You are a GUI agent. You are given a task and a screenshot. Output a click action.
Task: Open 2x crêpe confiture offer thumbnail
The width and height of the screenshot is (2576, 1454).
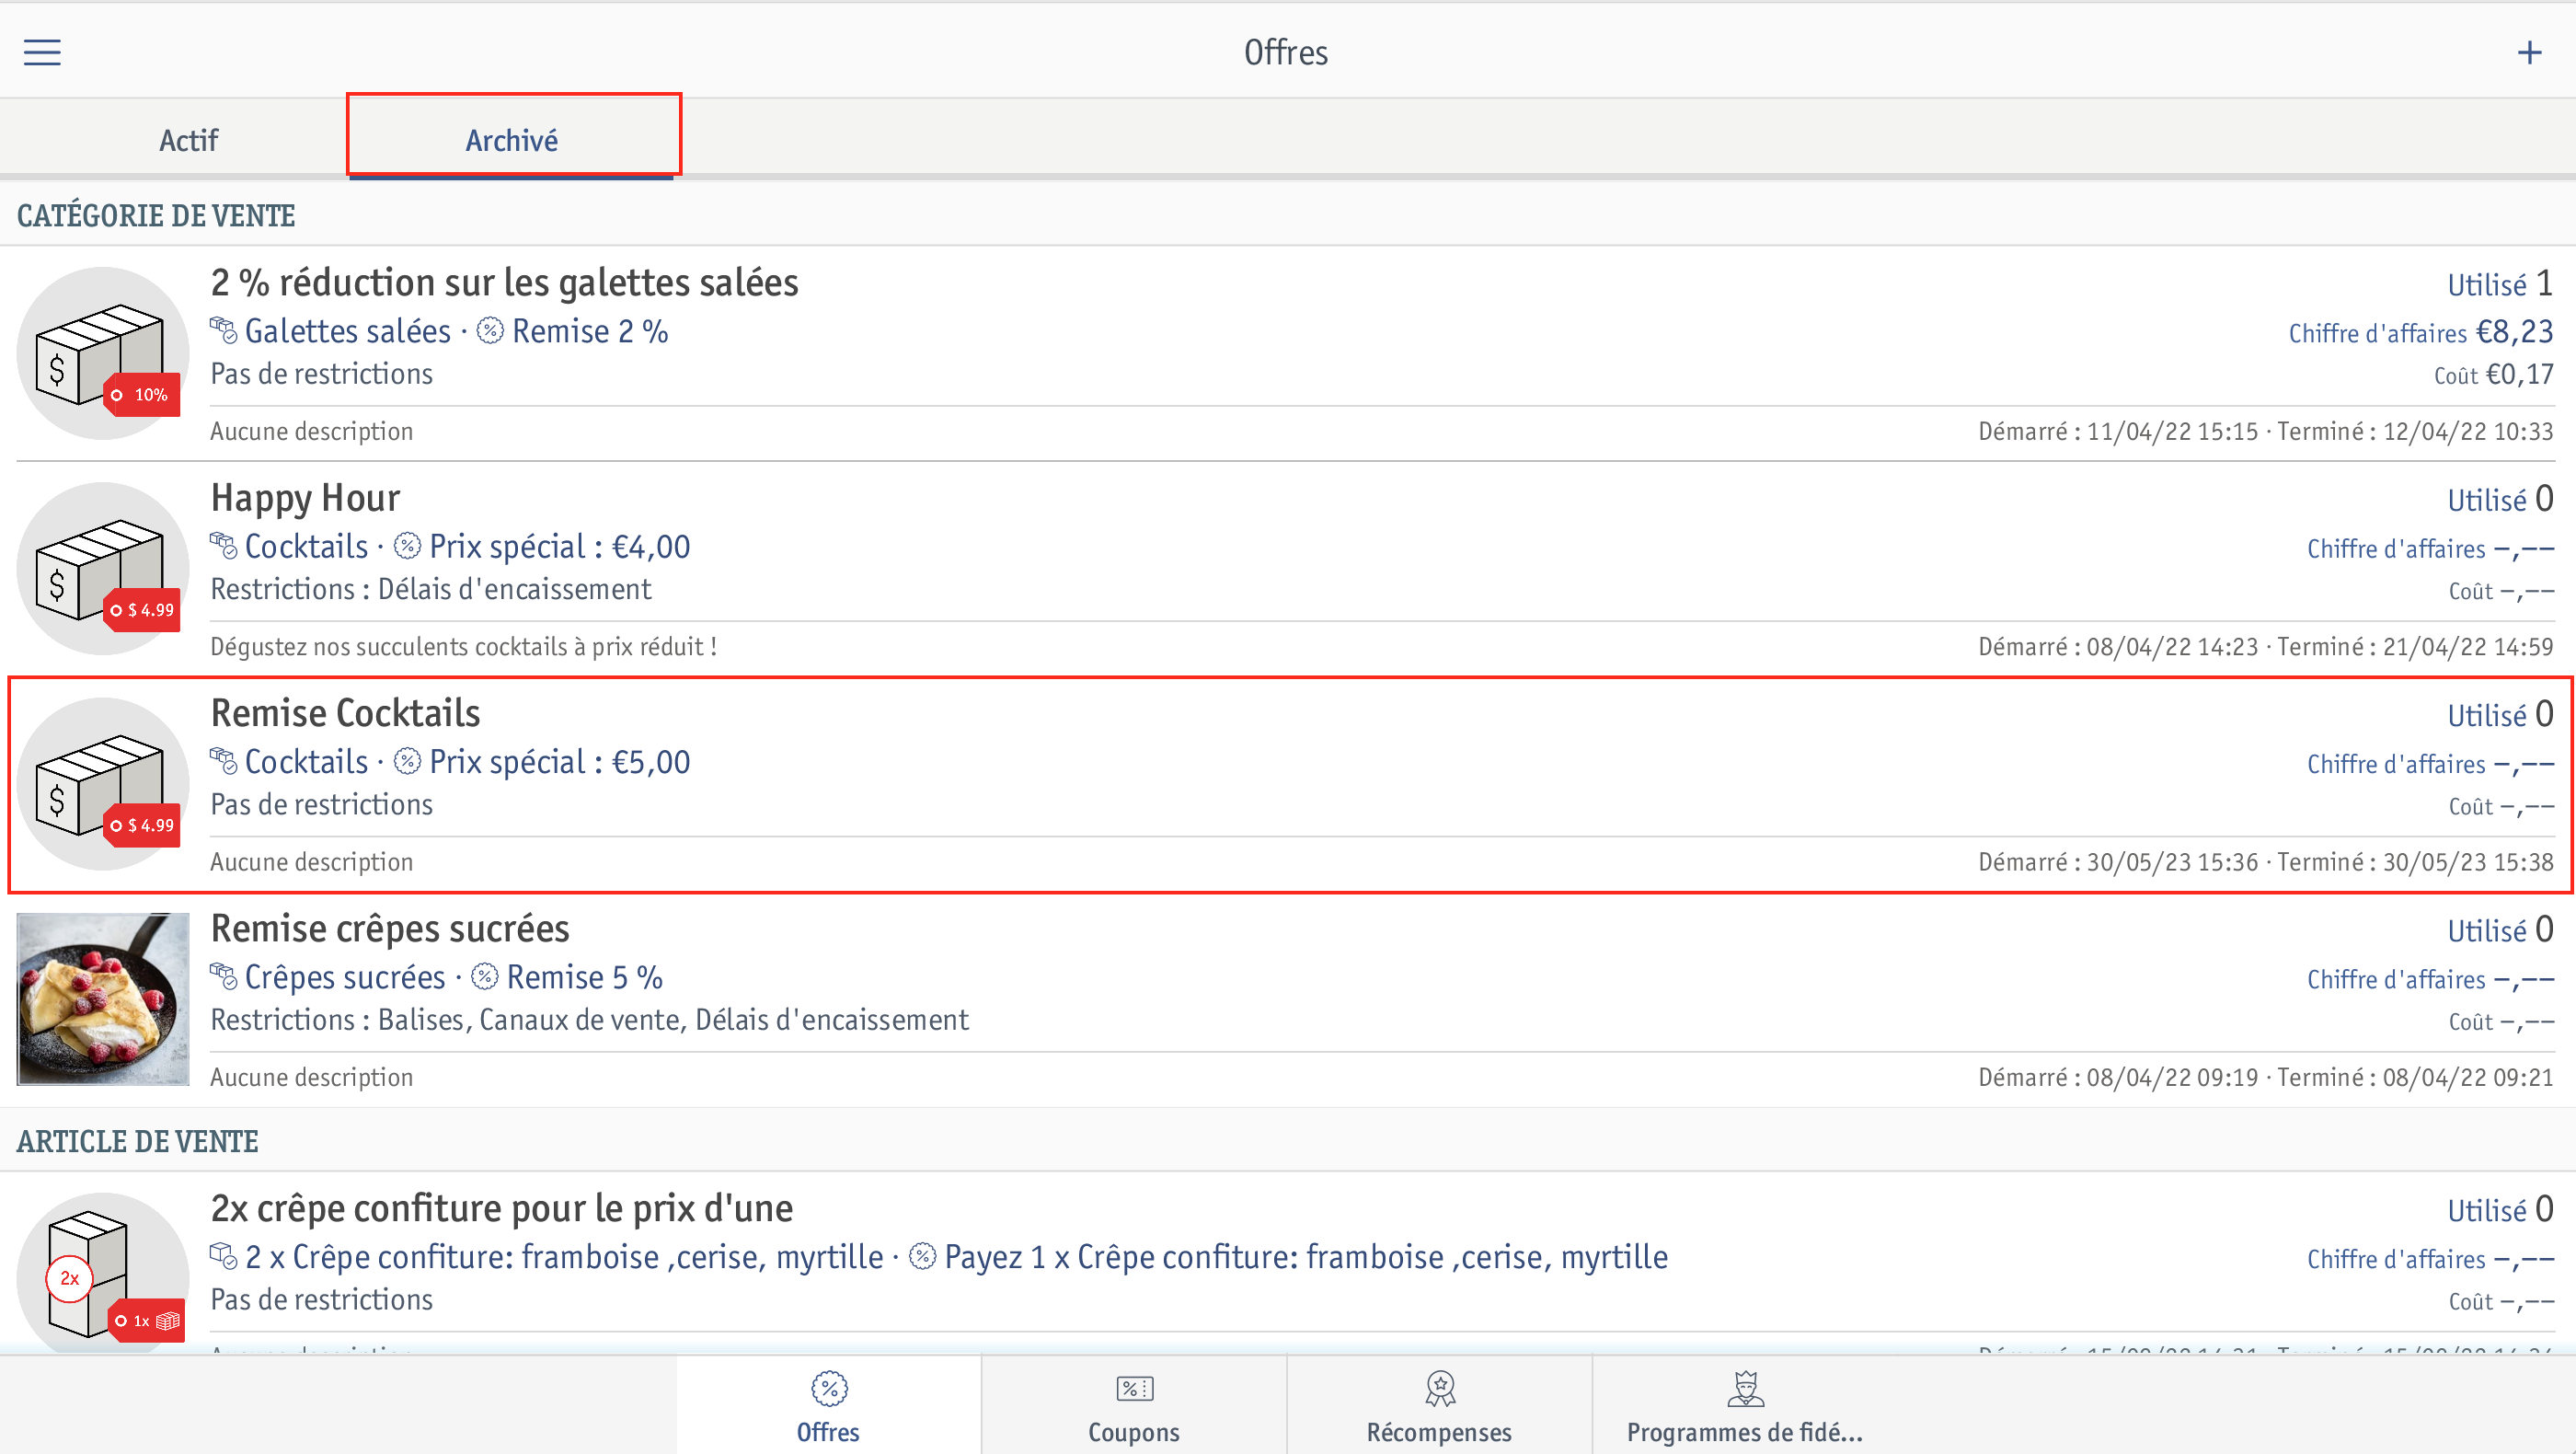coord(103,1272)
